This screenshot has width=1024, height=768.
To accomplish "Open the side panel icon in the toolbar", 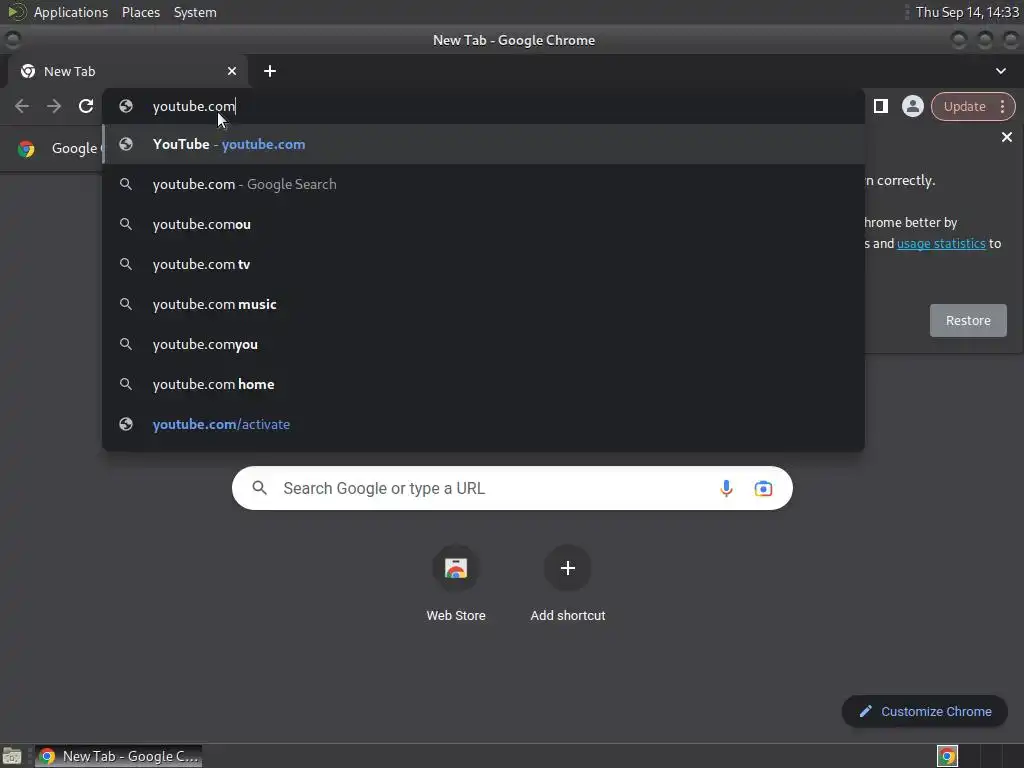I will (880, 106).
